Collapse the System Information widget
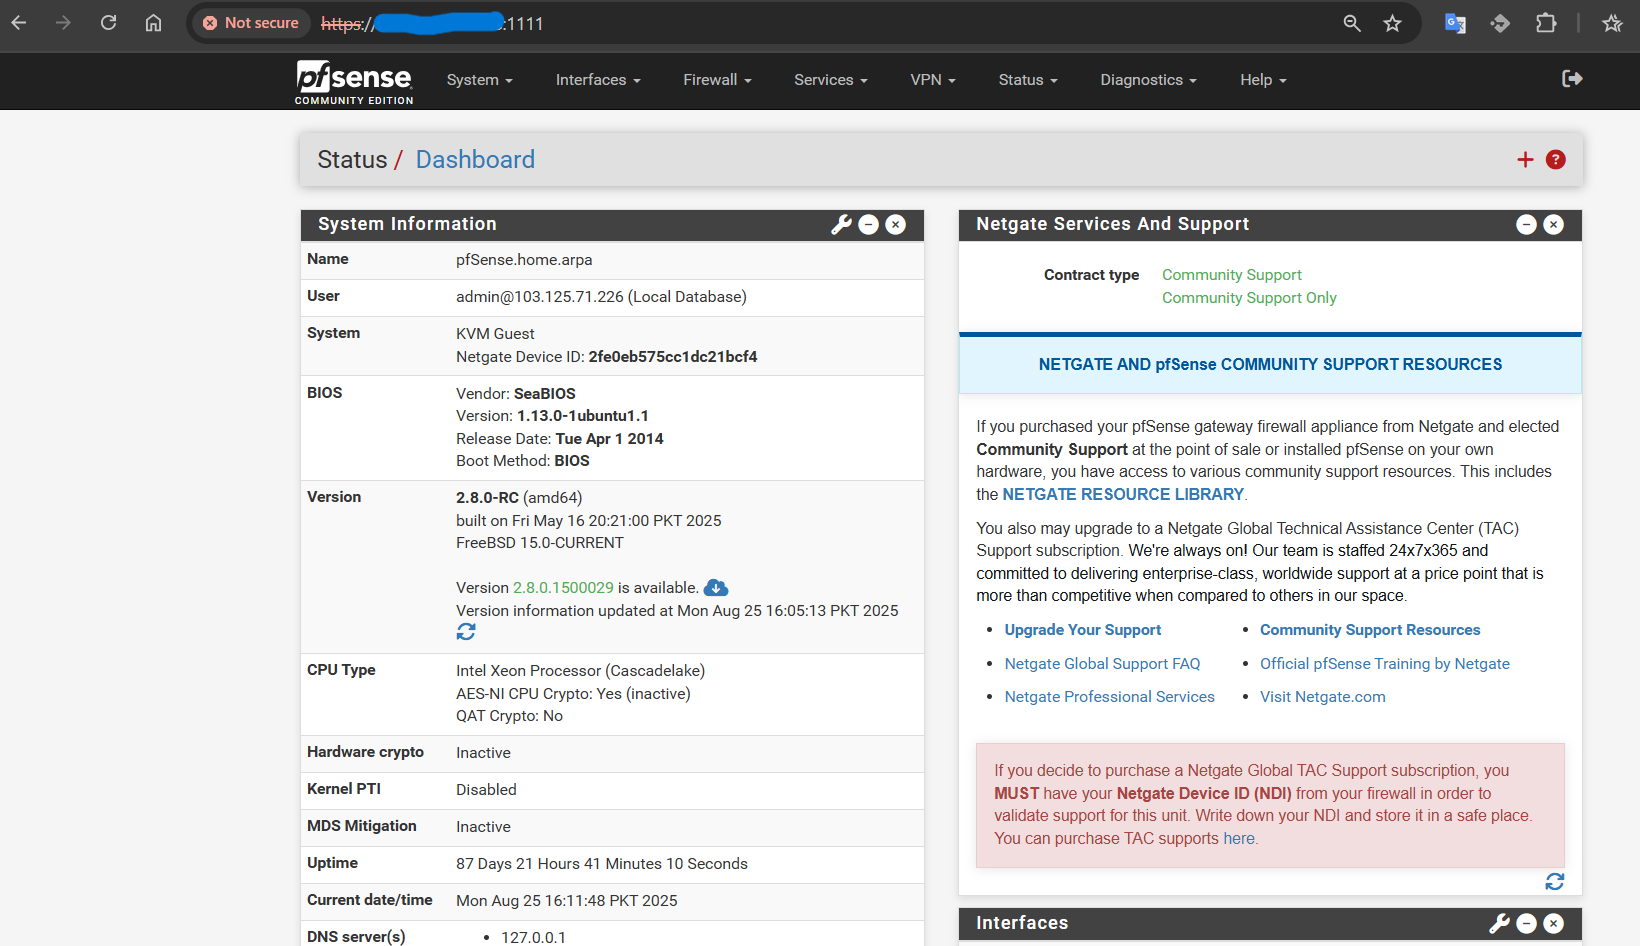Image resolution: width=1640 pixels, height=946 pixels. point(868,224)
